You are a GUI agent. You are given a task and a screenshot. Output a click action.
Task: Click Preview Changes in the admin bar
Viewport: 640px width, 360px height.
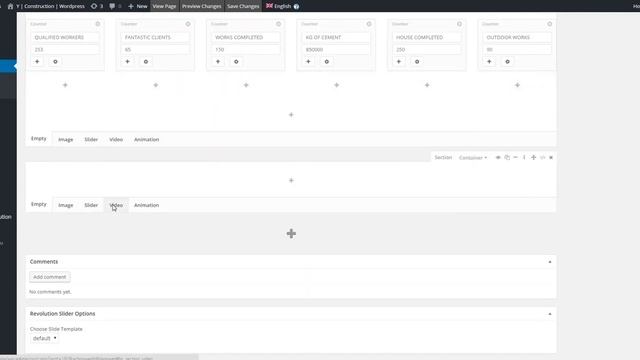point(202,6)
